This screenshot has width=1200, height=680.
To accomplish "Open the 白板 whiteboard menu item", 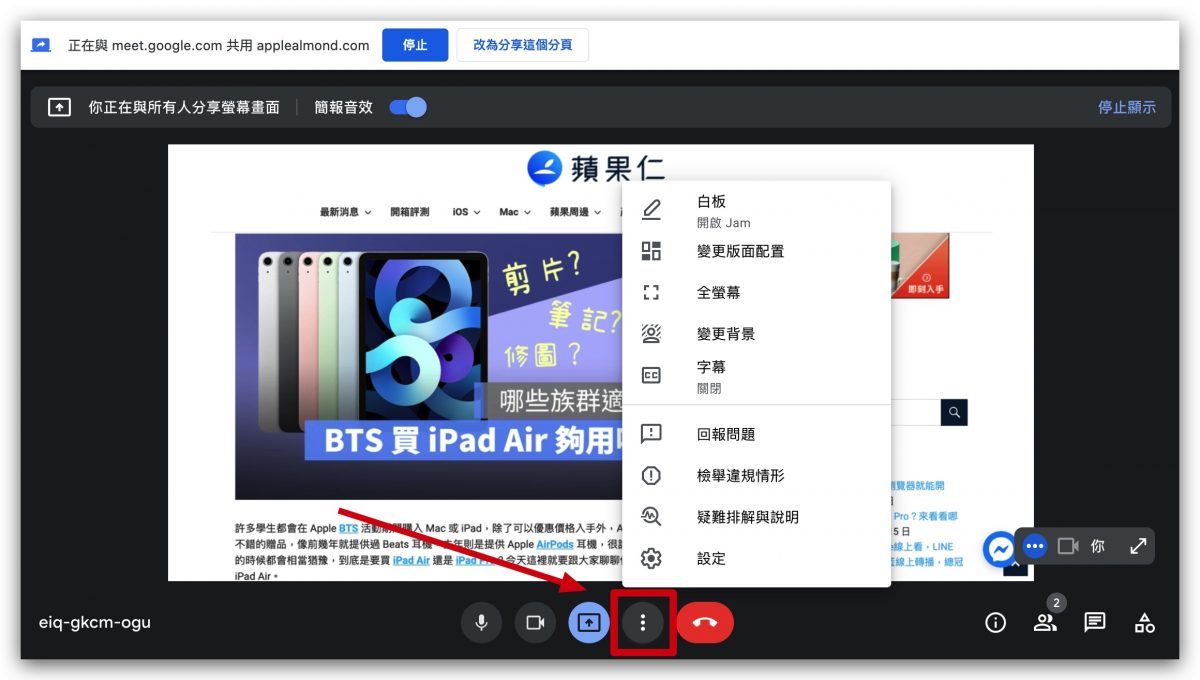I will [756, 211].
